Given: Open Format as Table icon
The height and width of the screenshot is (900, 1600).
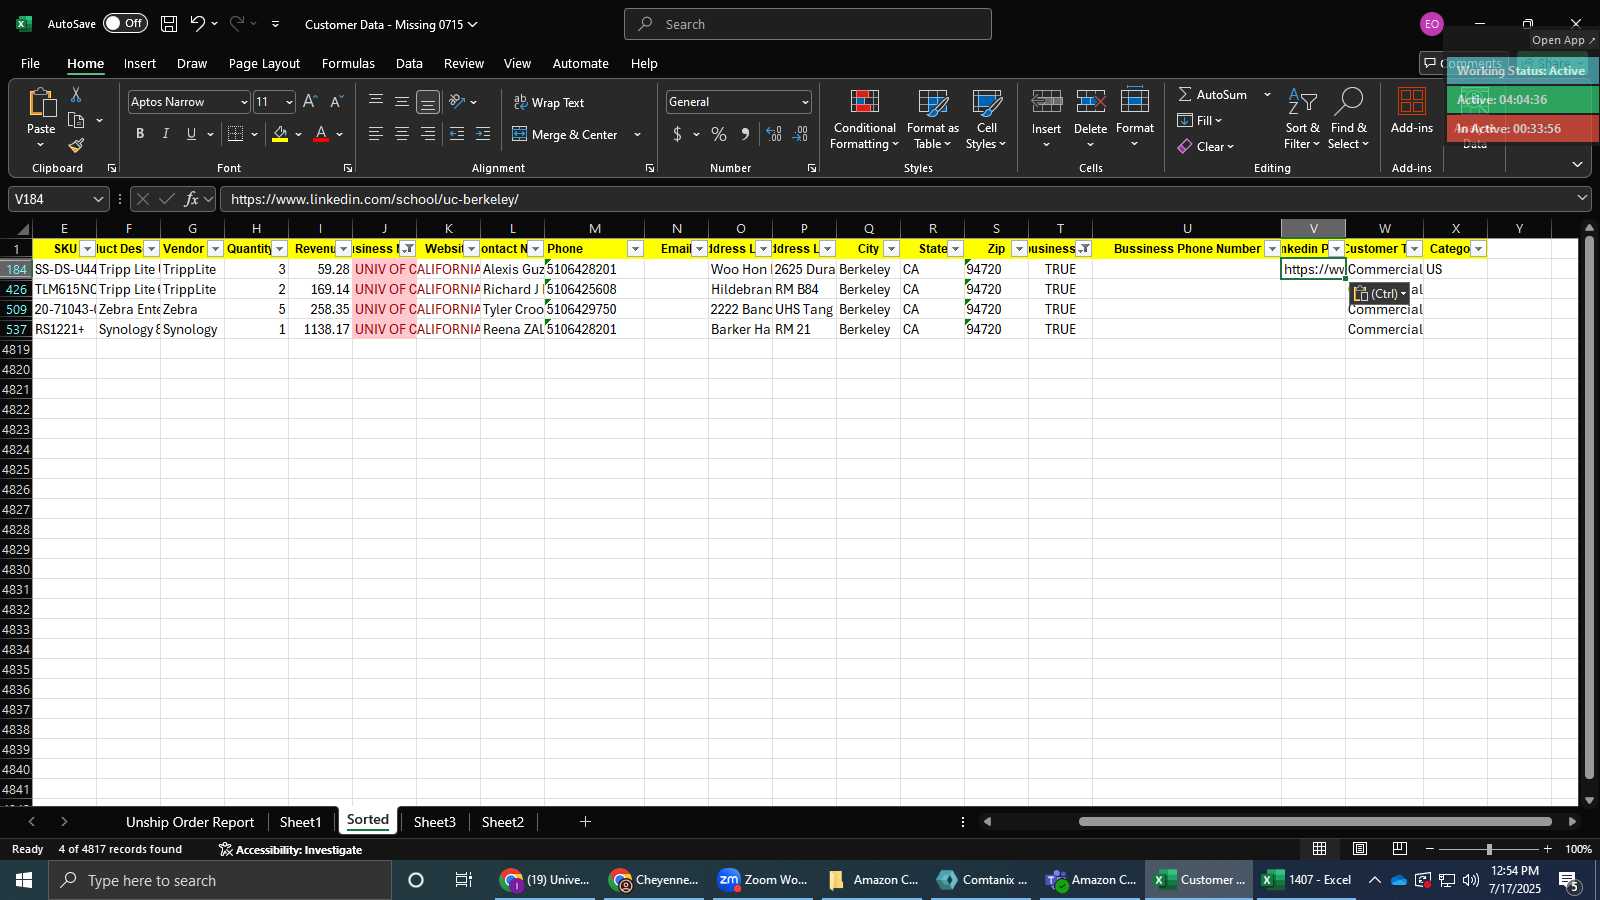Looking at the screenshot, I should click(933, 102).
